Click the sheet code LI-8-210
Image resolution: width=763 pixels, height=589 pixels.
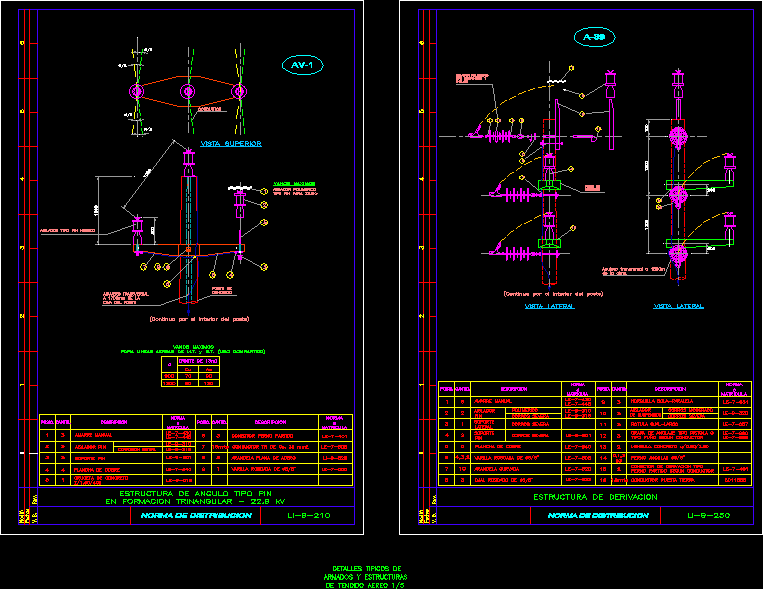pyautogui.click(x=309, y=515)
